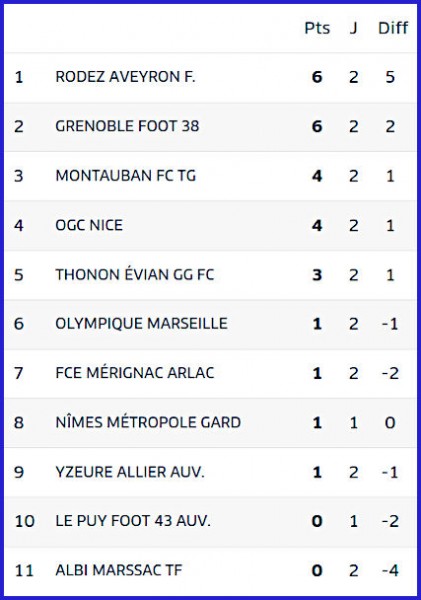Image resolution: width=421 pixels, height=600 pixels.
Task: Click rank number 11 in standings
Action: click(24, 571)
